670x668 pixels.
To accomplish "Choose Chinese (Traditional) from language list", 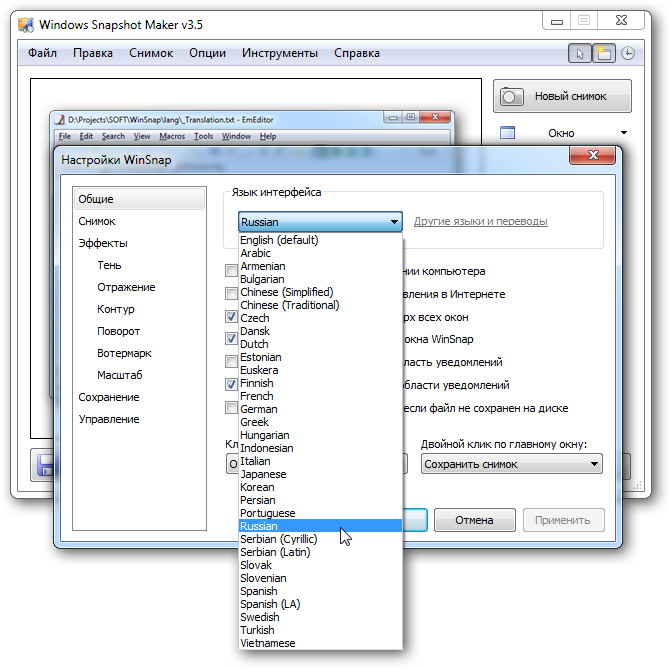I will click(320, 305).
